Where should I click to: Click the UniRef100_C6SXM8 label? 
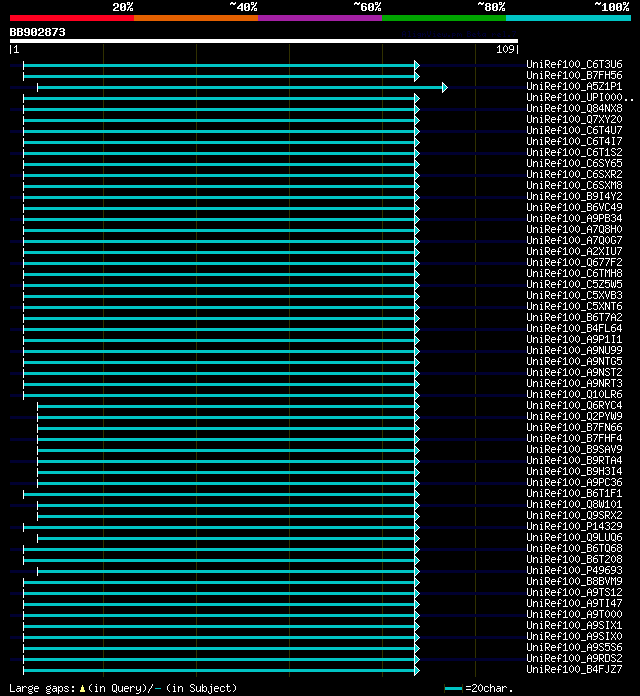click(x=574, y=185)
